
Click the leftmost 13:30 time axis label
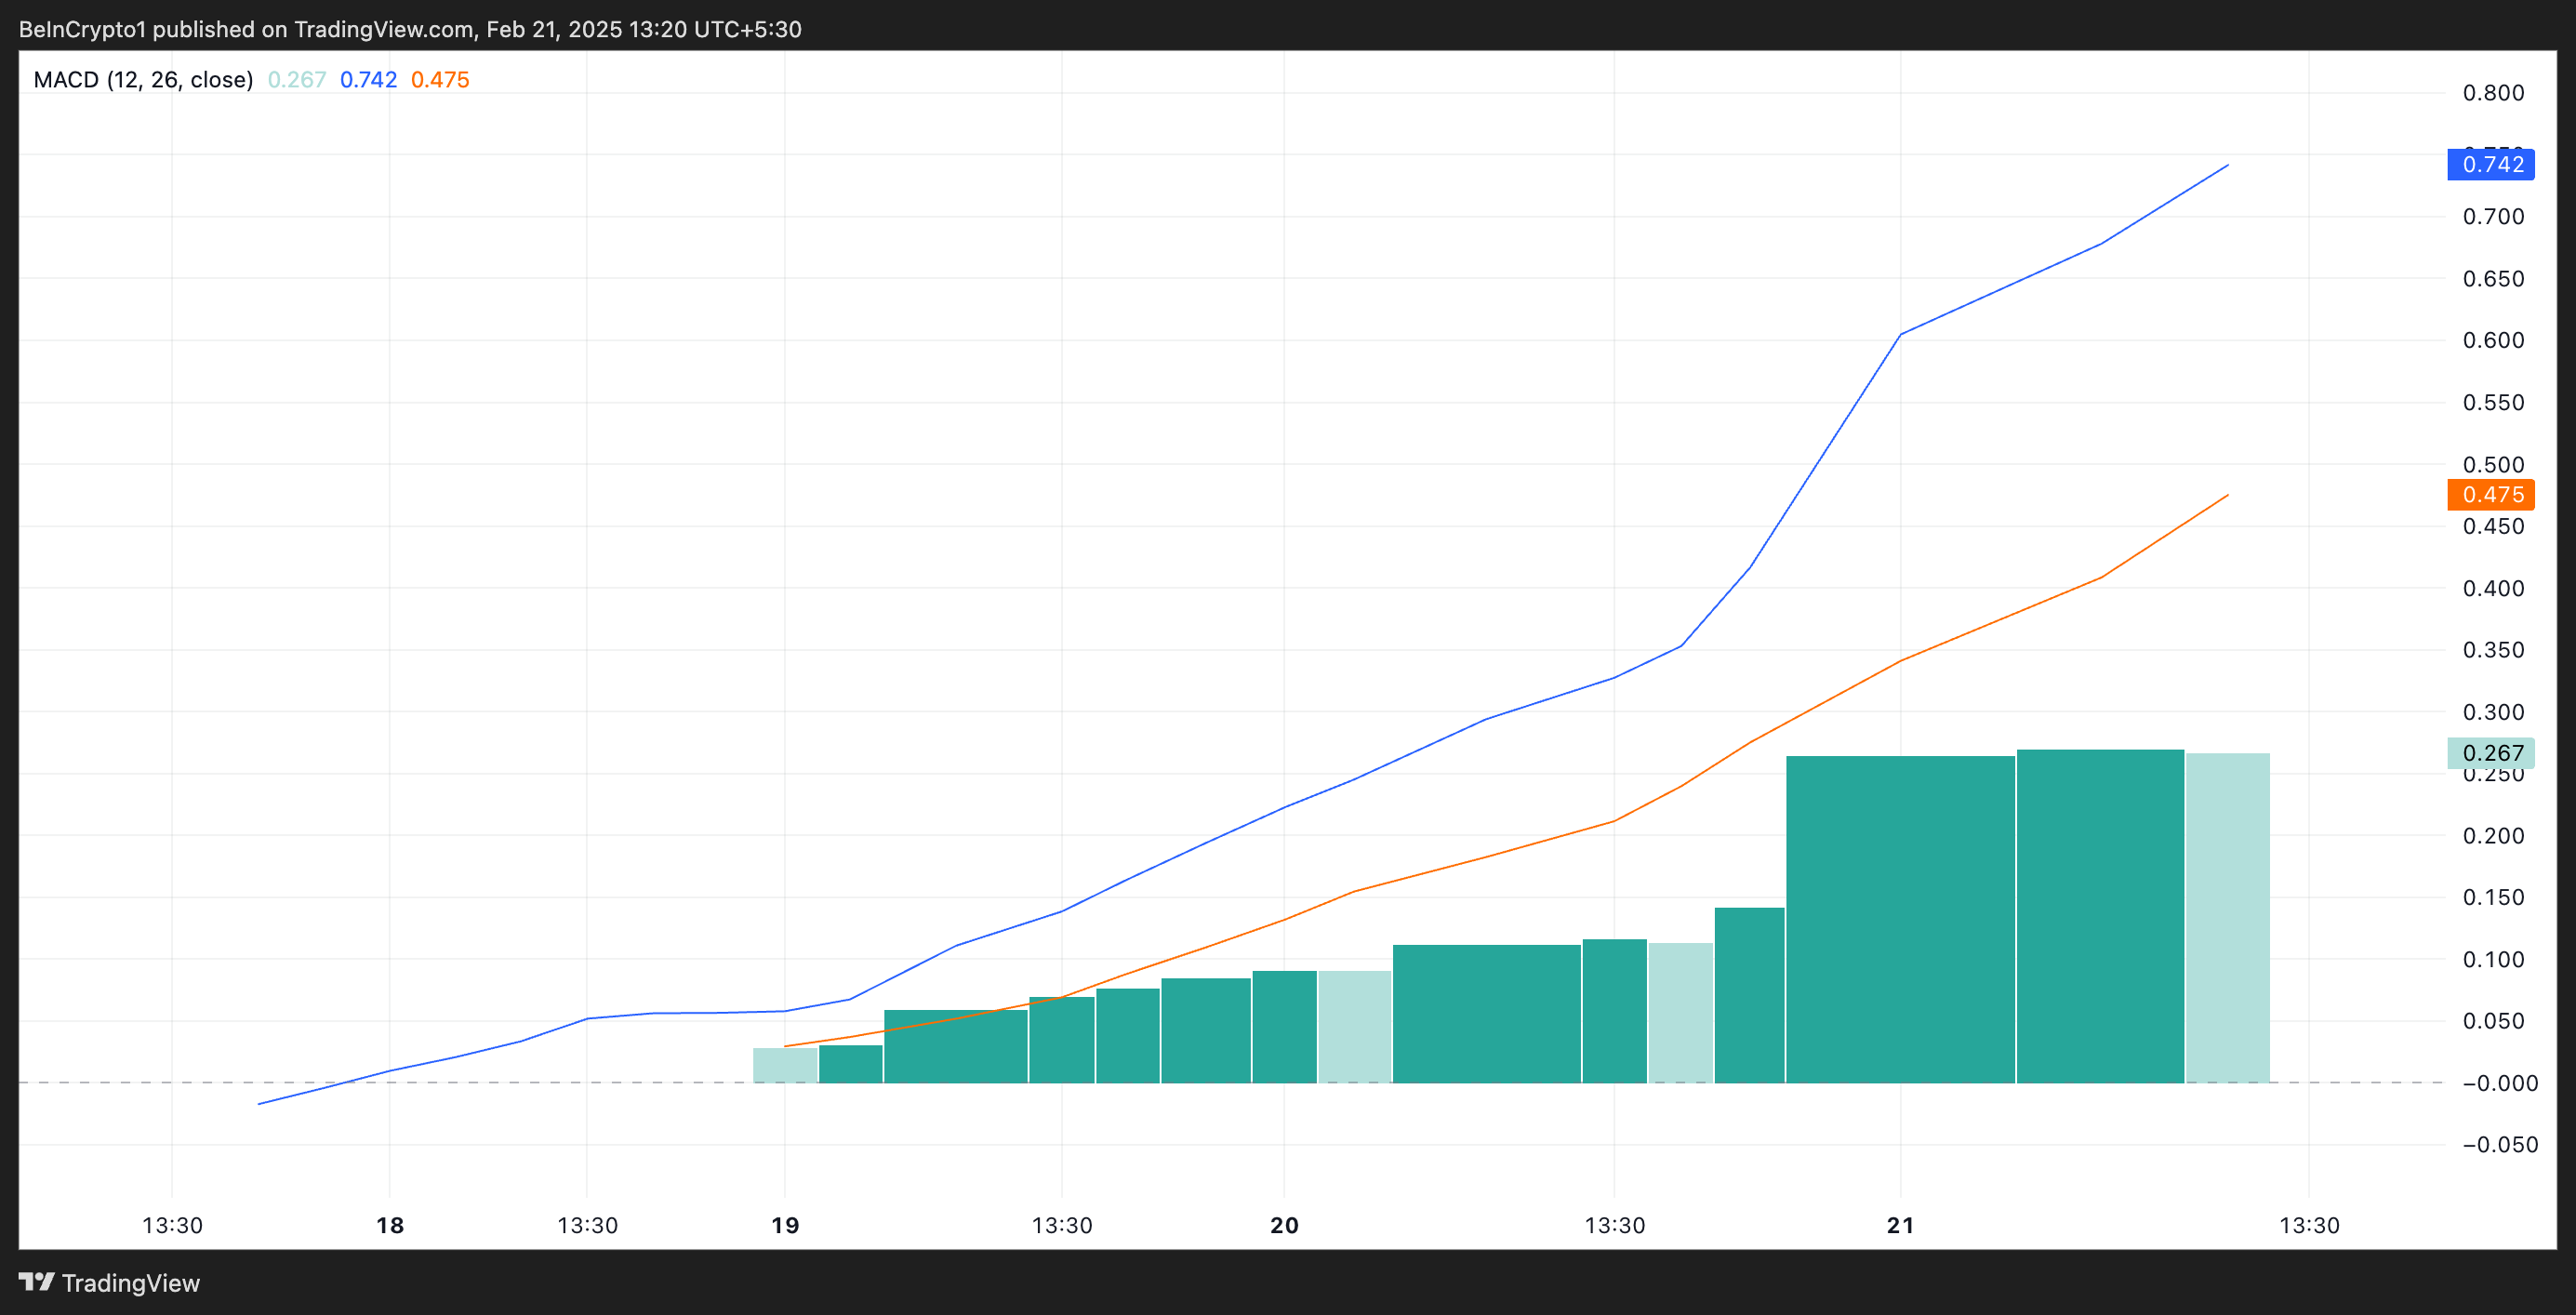(172, 1225)
